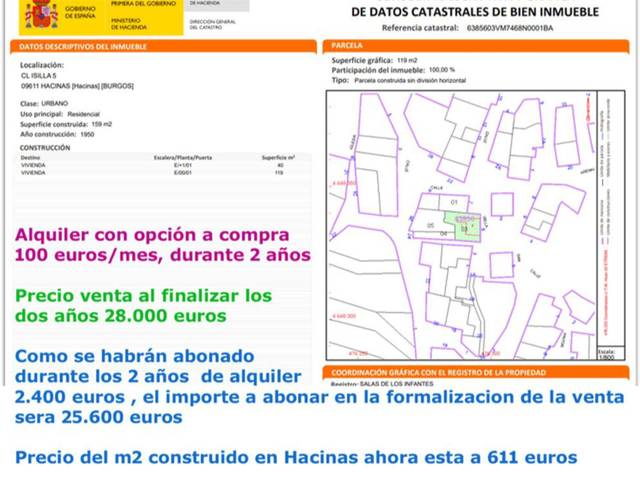
Task: Click 'dos años 28.000 euros' green text
Action: [x=121, y=316]
